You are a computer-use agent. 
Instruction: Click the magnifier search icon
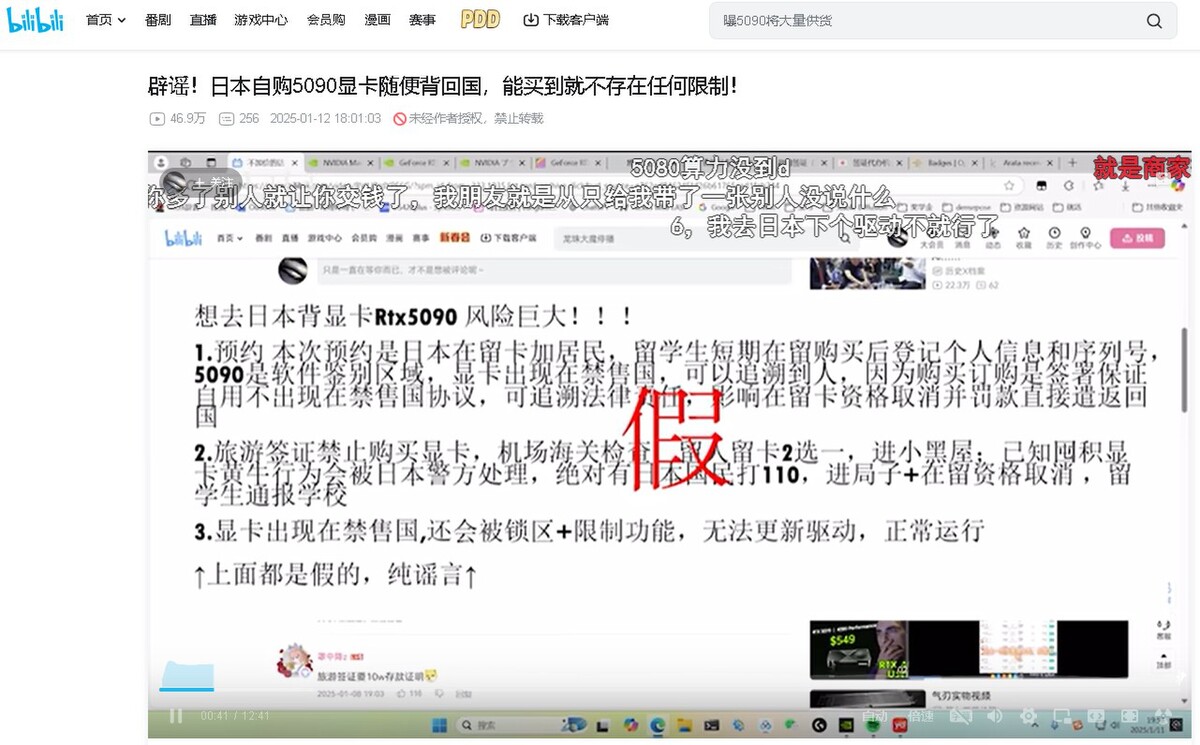1154,21
